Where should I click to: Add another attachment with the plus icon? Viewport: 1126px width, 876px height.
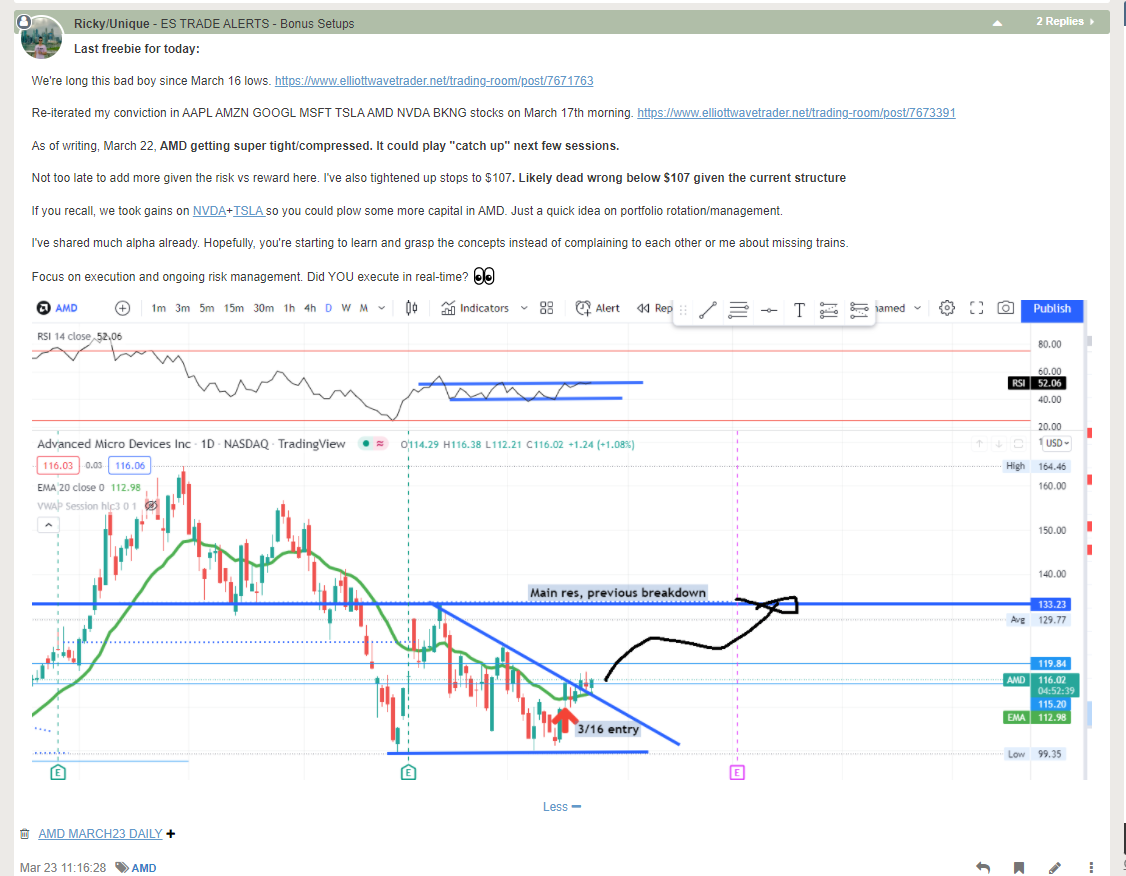point(171,834)
